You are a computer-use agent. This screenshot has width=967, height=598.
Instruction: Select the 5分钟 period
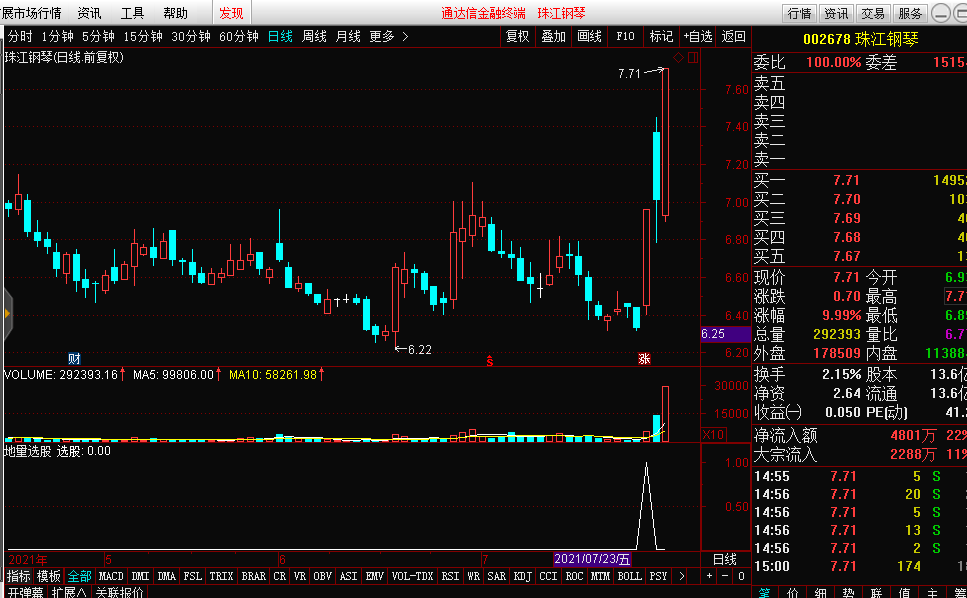(x=98, y=37)
